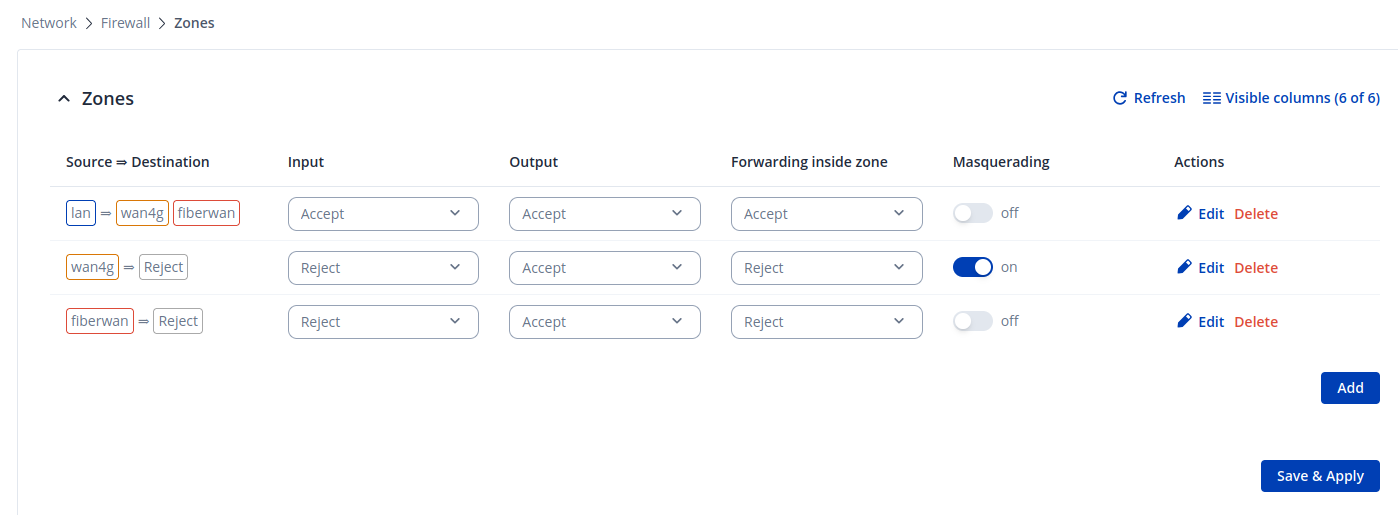The height and width of the screenshot is (515, 1398).
Task: Open the Input dropdown for fiberwan zone
Action: tap(382, 322)
